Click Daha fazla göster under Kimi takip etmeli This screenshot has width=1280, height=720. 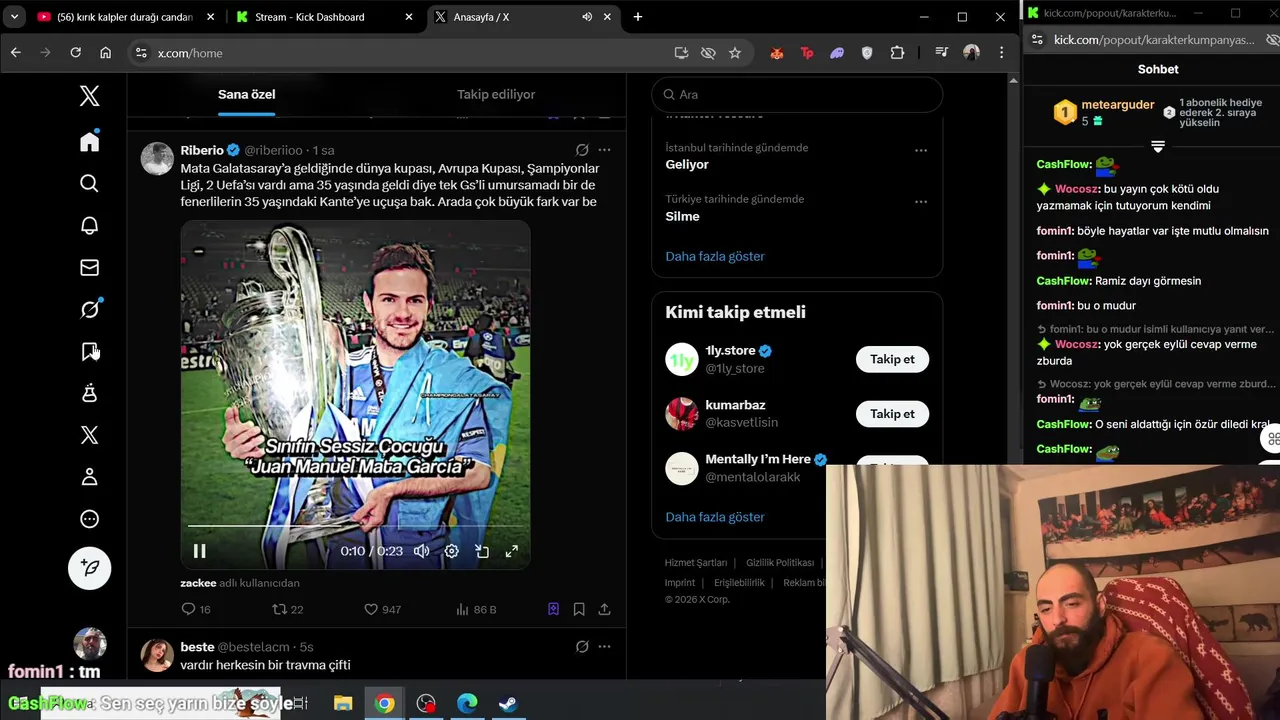[x=715, y=517]
